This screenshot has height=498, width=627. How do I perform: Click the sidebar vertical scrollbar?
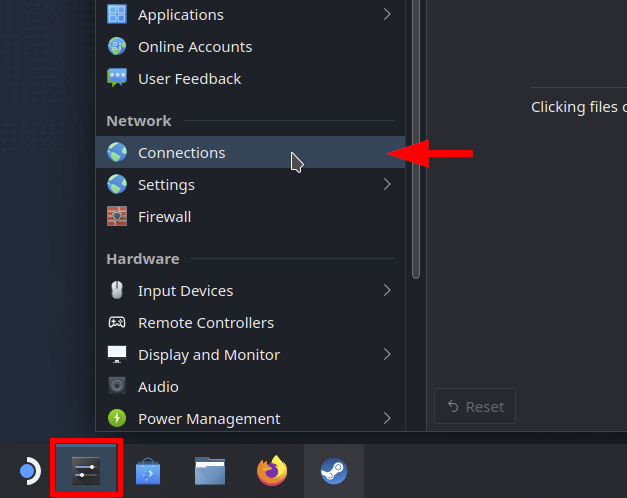[416, 139]
